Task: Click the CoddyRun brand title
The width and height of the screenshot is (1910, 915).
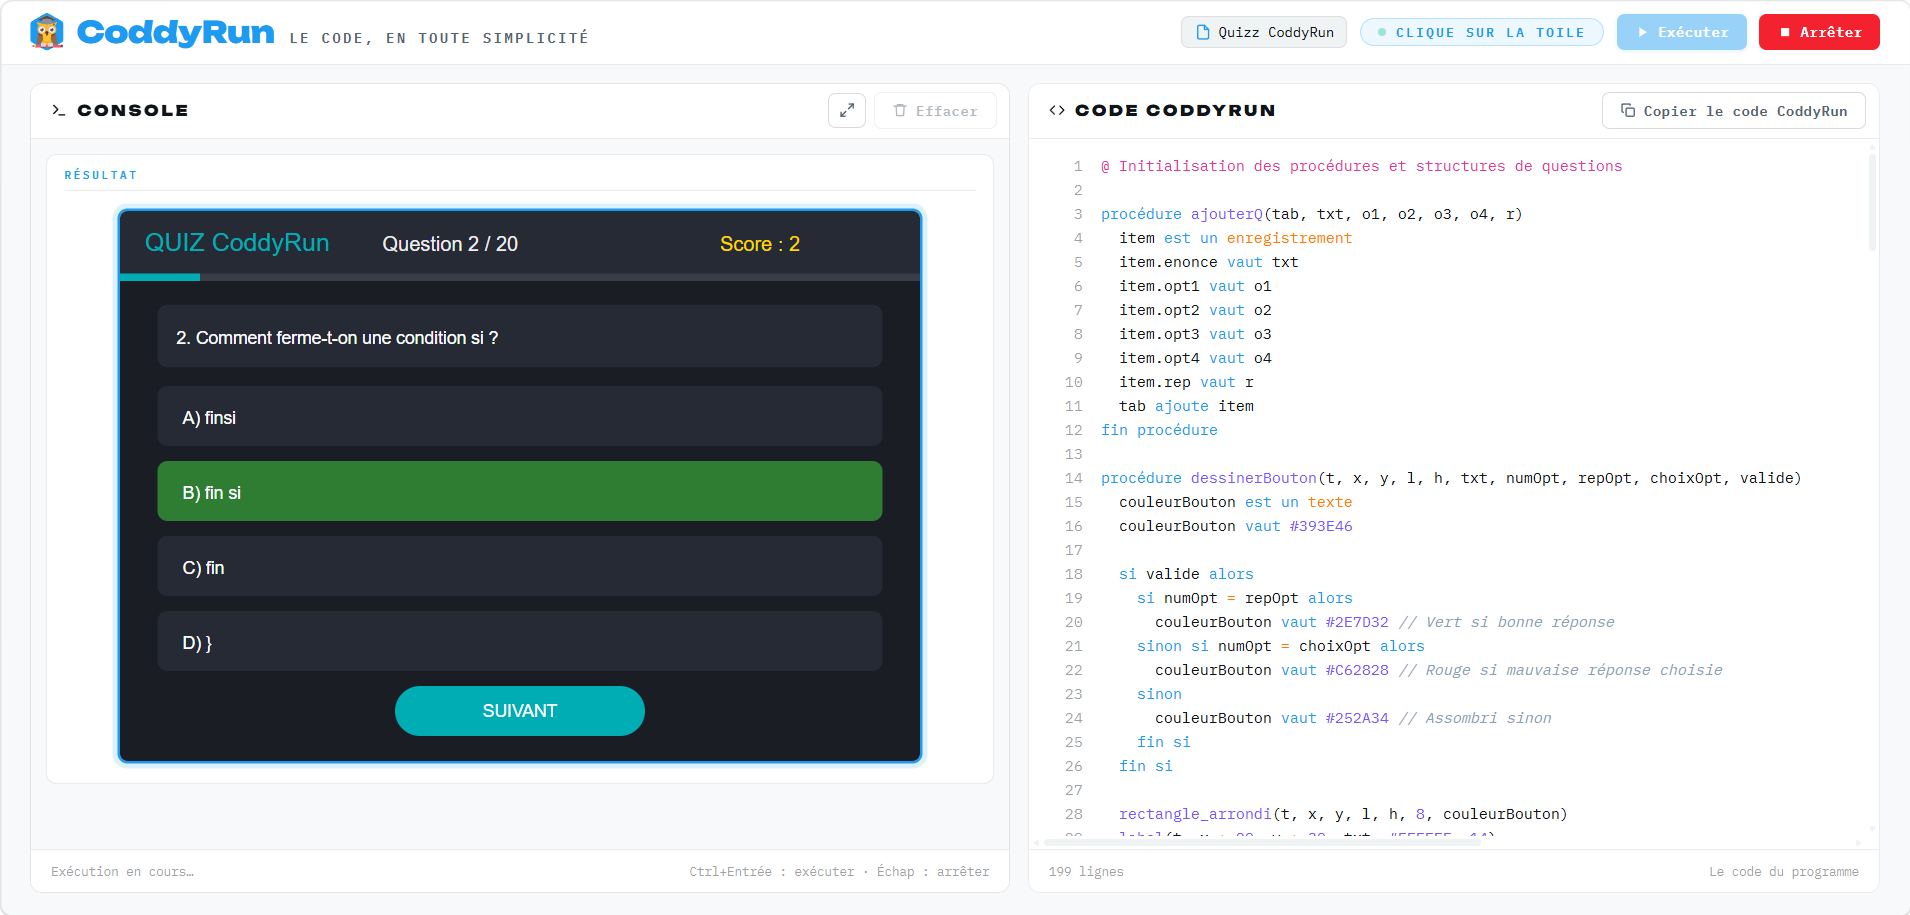Action: coord(175,32)
